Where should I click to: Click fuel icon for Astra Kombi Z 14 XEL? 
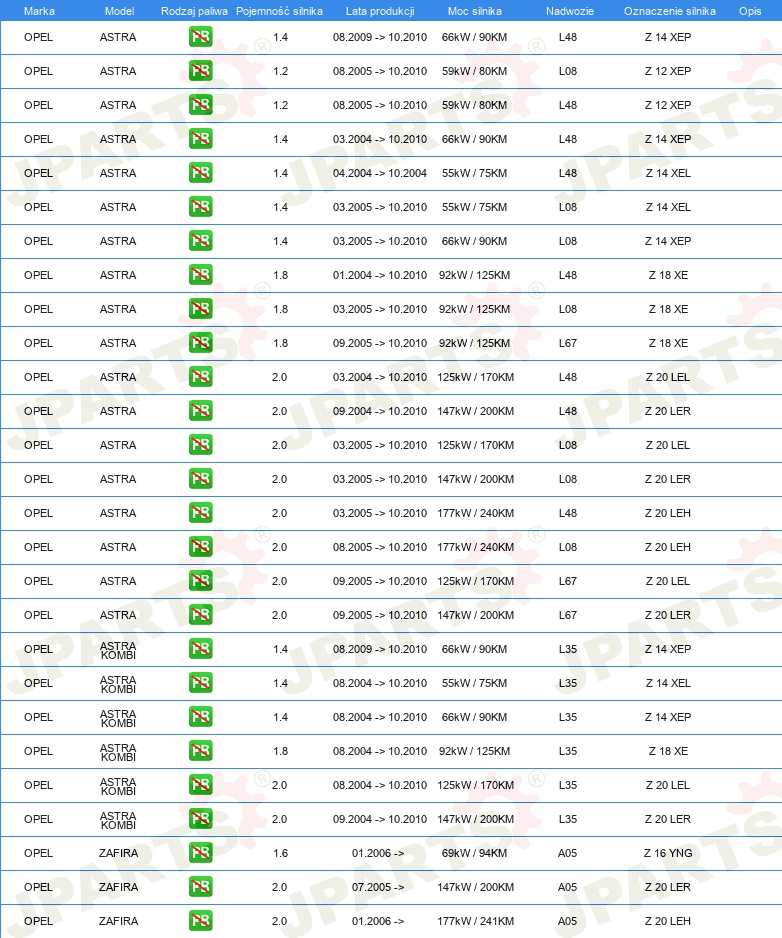coord(200,683)
